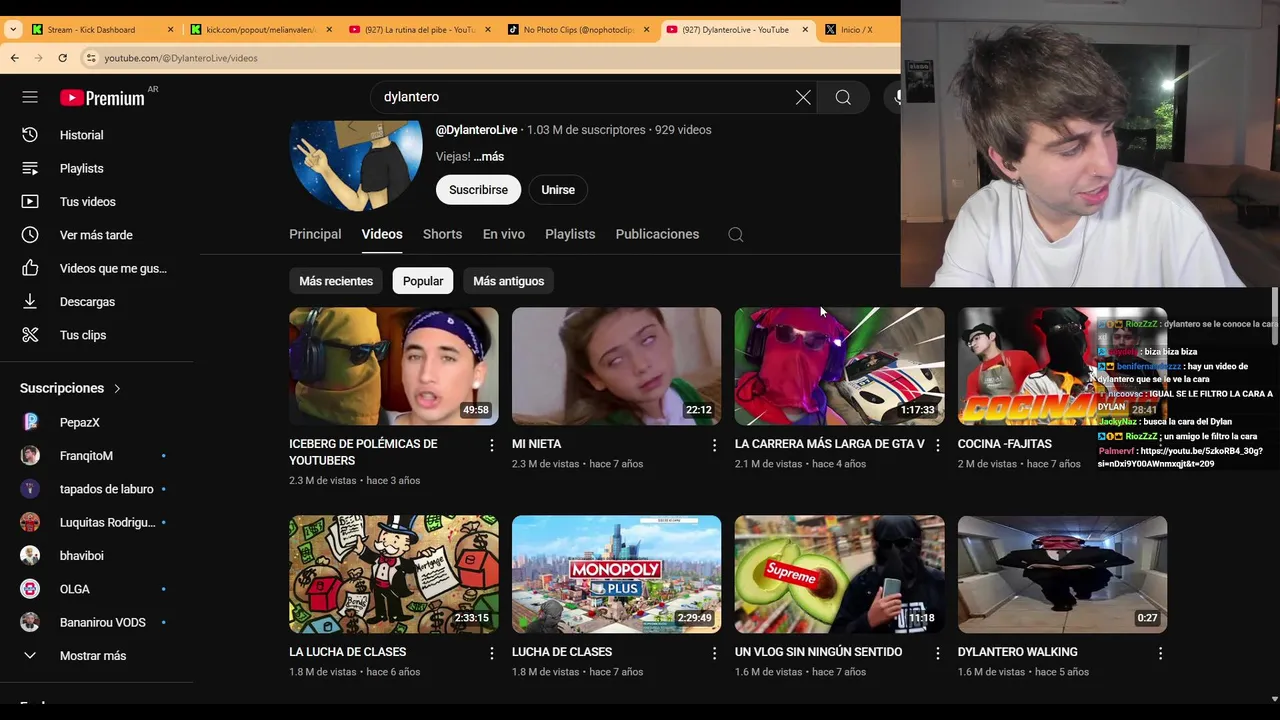The image size is (1280, 720).
Task: Open DYLANTERO WALKING video thumbnail
Action: coord(1062,574)
